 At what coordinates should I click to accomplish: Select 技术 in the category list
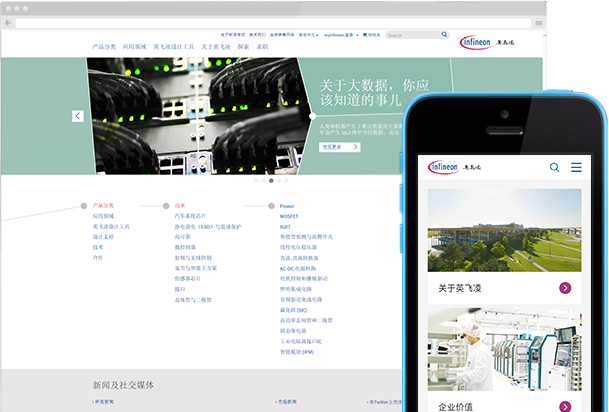[98, 247]
